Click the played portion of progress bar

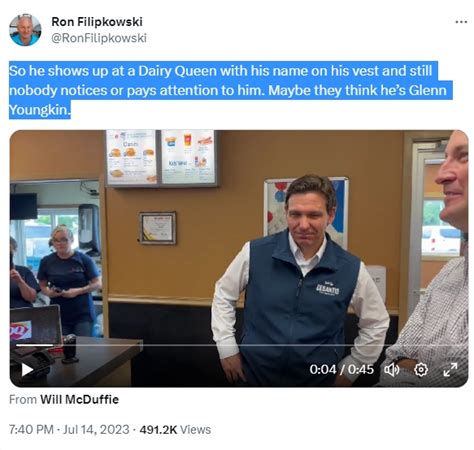35,345
